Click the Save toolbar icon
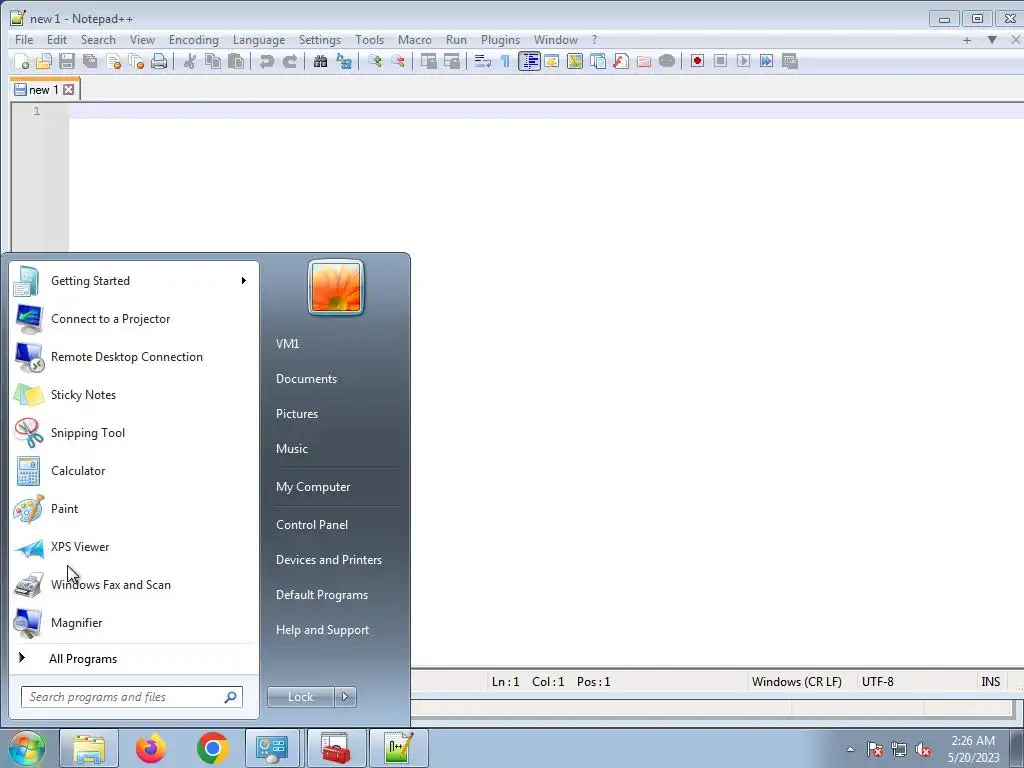 coord(67,61)
